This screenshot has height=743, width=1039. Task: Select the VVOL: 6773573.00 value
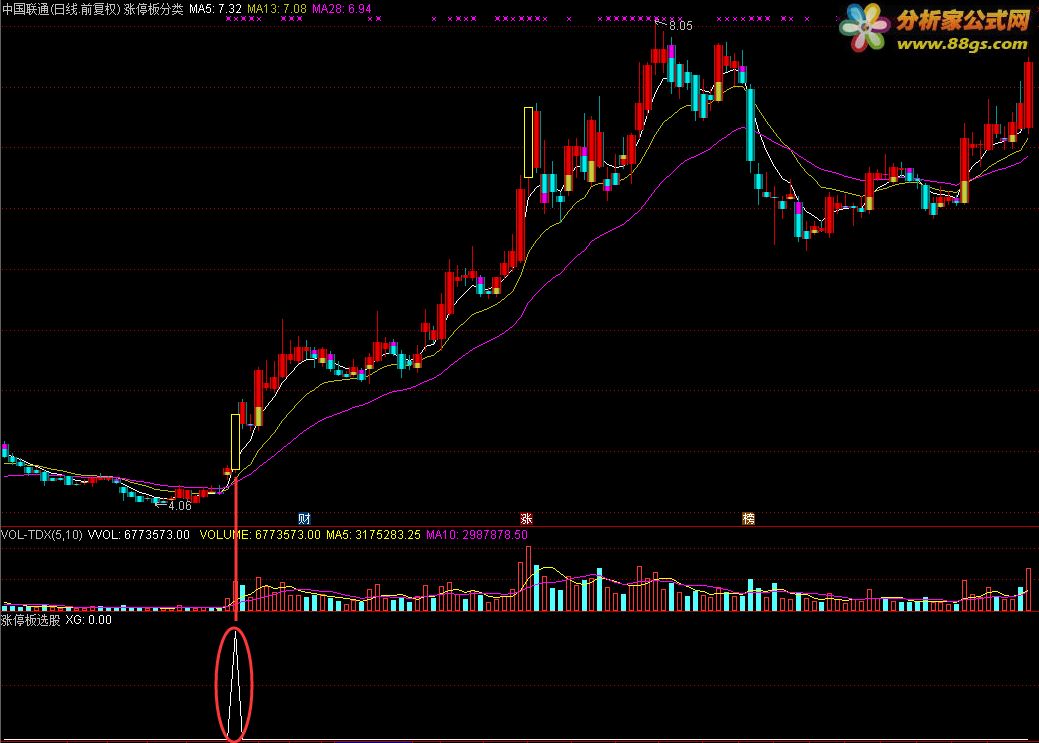coord(139,535)
